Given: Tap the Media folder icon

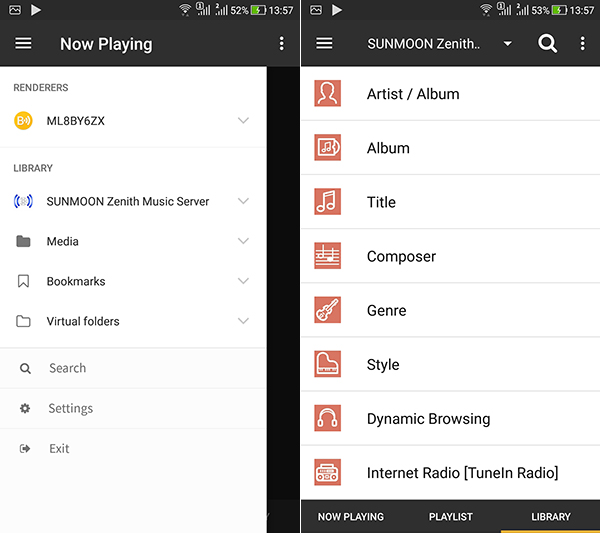Looking at the screenshot, I should tap(23, 241).
